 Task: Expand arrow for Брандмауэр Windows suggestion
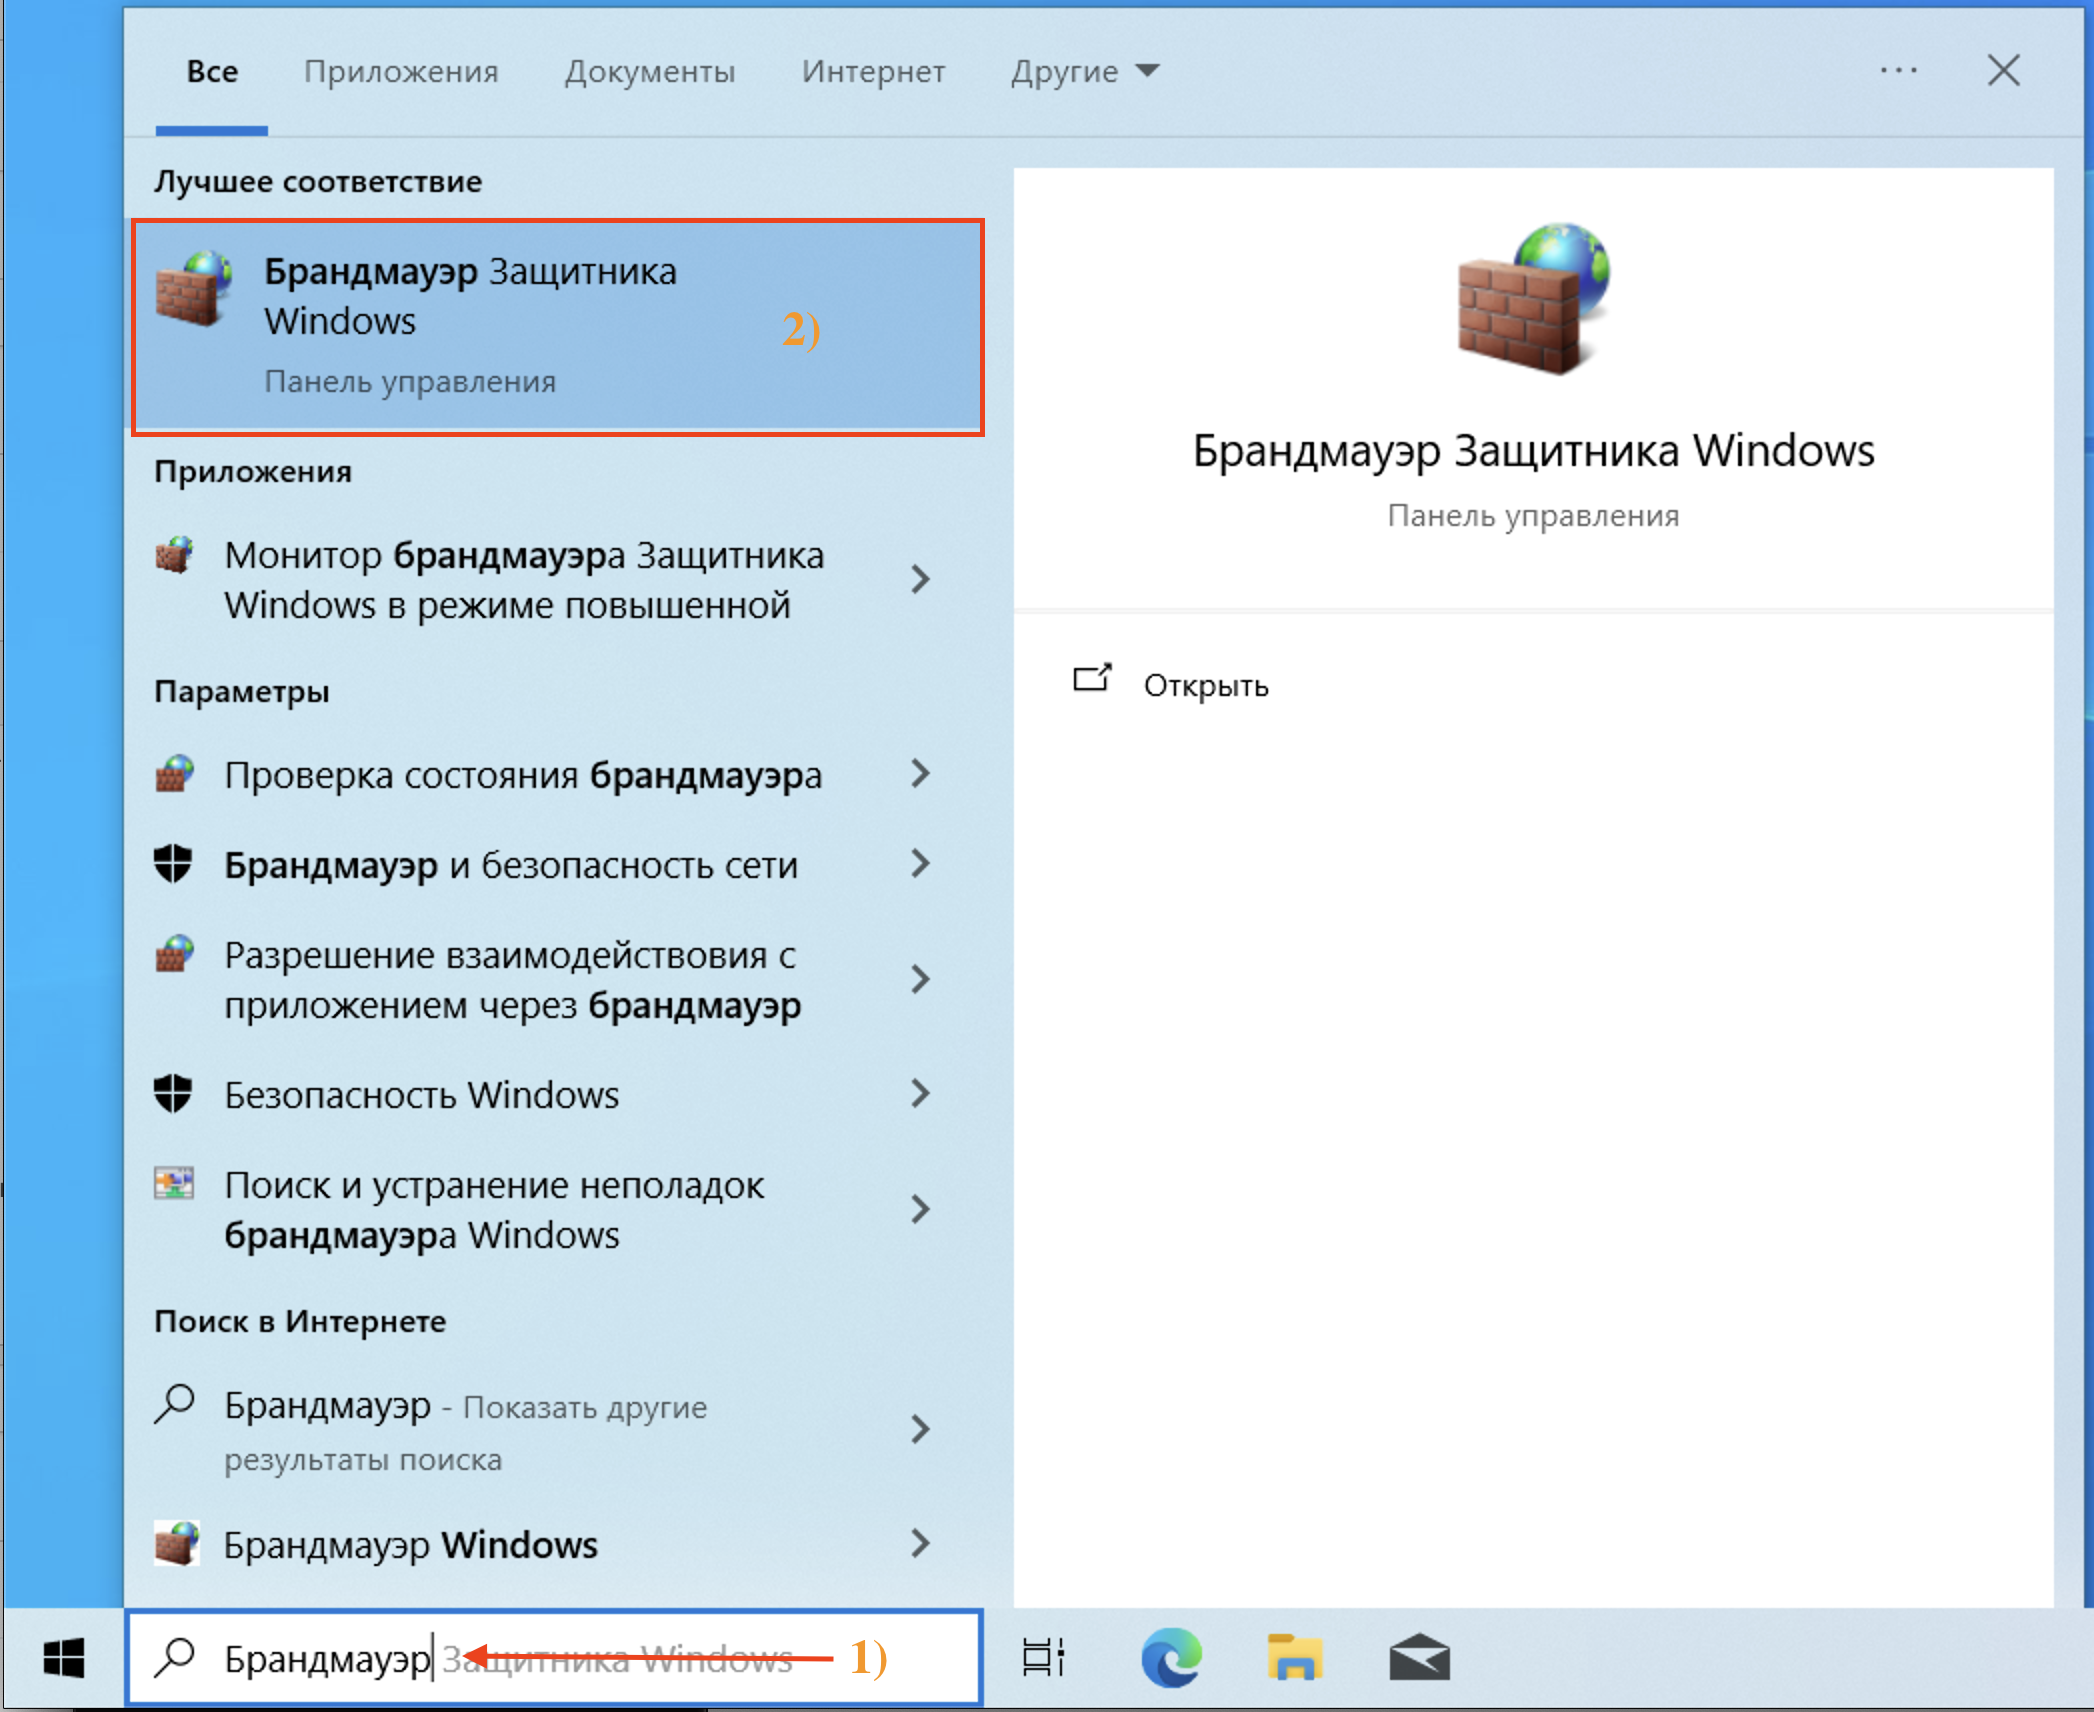tap(920, 1543)
